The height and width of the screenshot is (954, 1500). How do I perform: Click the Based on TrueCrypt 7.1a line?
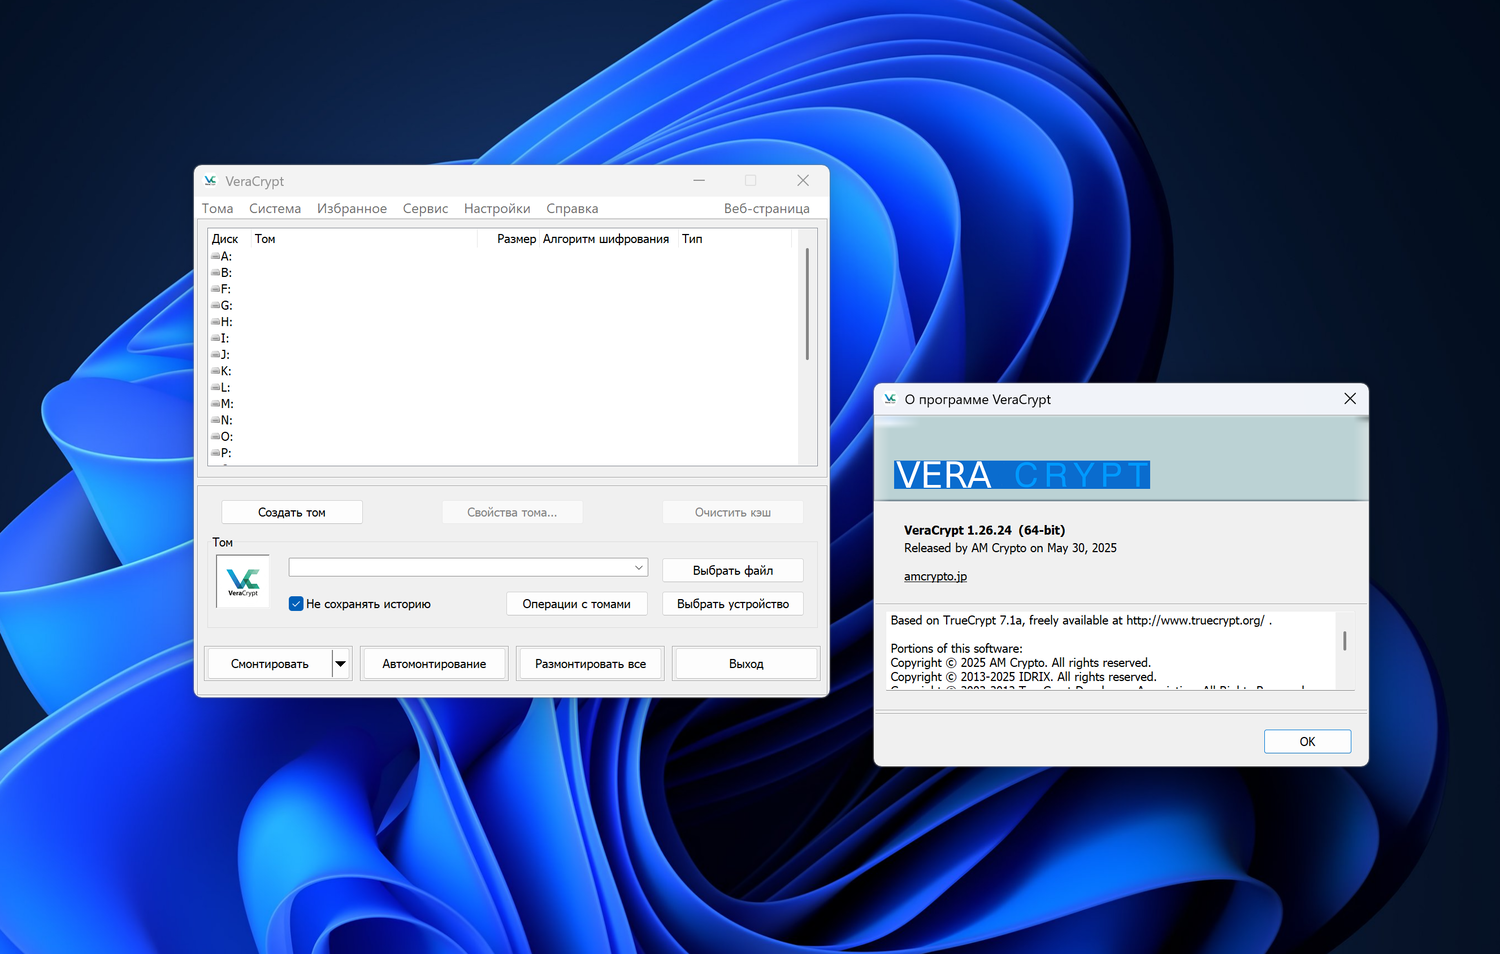click(1081, 621)
